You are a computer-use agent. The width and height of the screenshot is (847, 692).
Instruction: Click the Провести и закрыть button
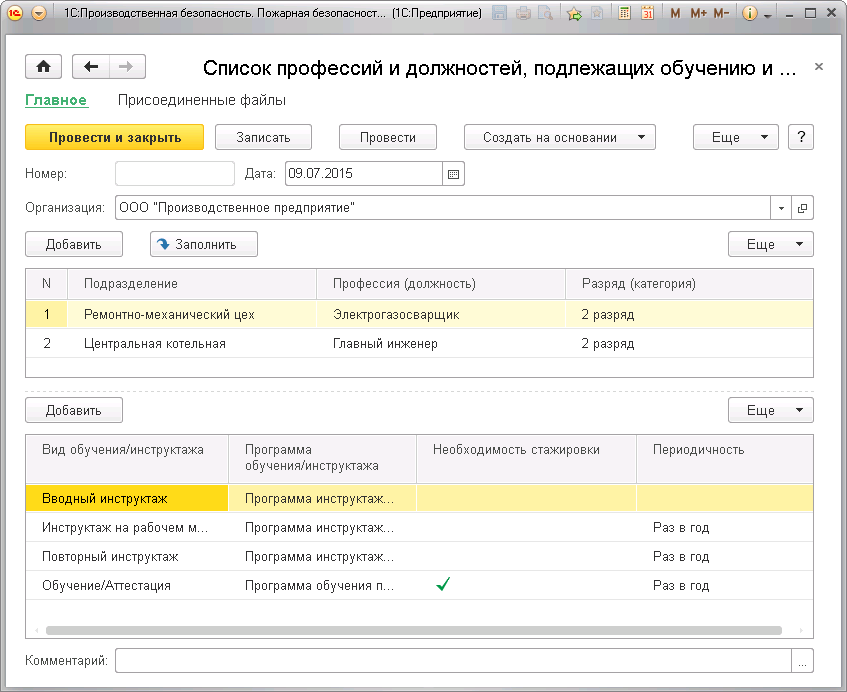coord(115,137)
